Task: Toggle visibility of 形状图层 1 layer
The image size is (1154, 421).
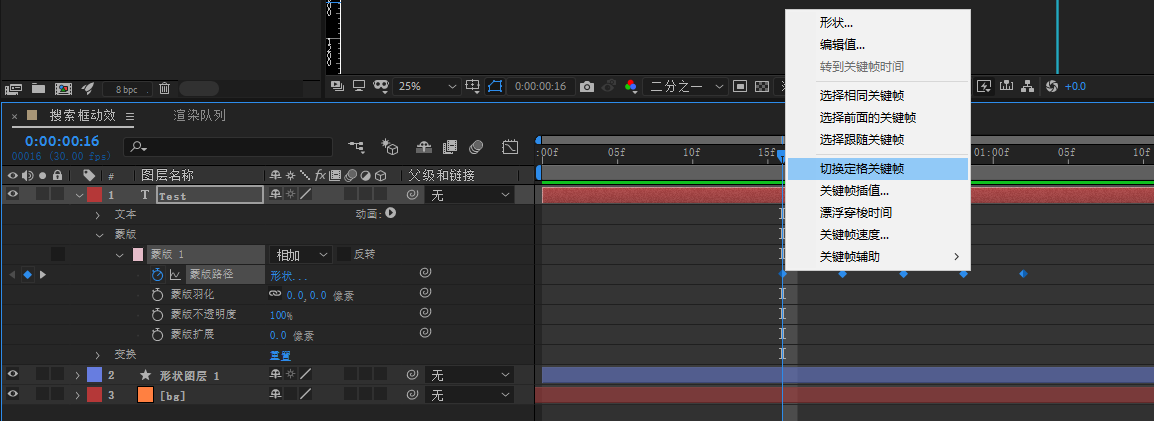Action: pyautogui.click(x=13, y=375)
